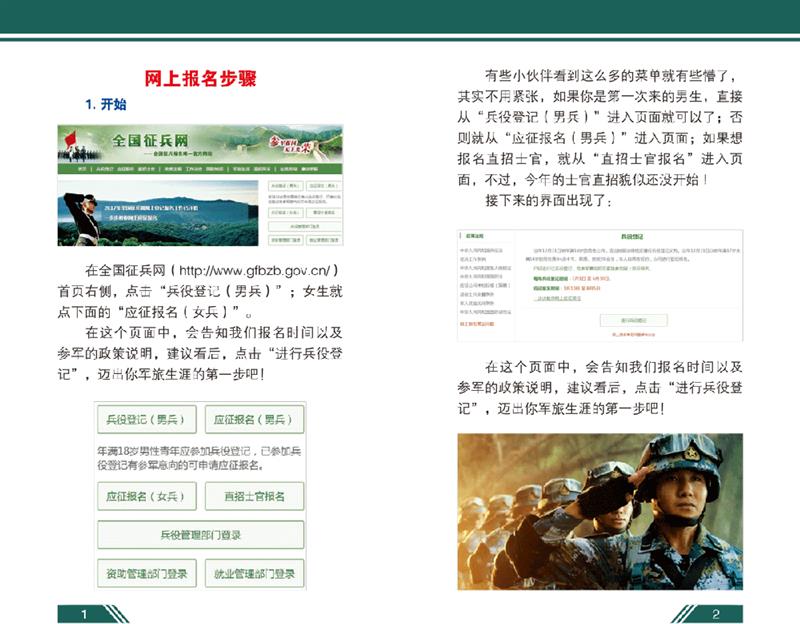The width and height of the screenshot is (800, 624).
Task: Click the red 网上报名步骤 heading
Action: point(200,79)
